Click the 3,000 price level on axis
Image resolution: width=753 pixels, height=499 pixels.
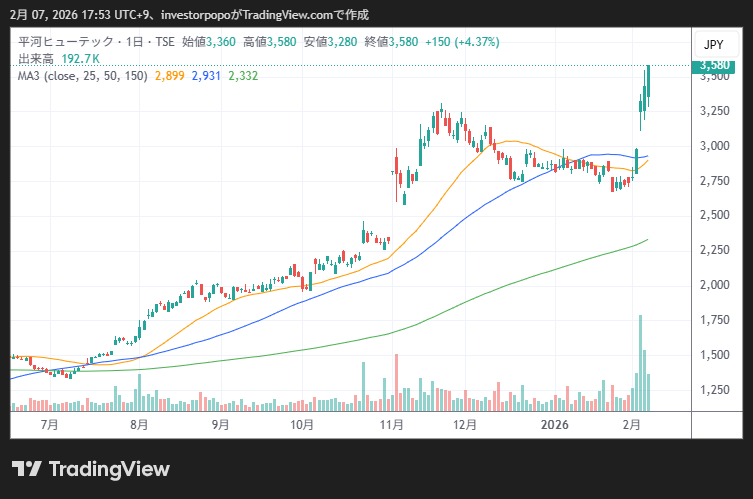coord(714,146)
